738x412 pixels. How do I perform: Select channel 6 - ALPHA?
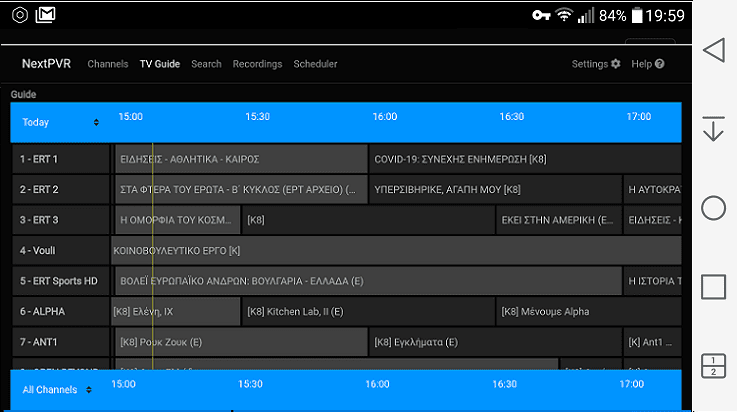pyautogui.click(x=61, y=312)
